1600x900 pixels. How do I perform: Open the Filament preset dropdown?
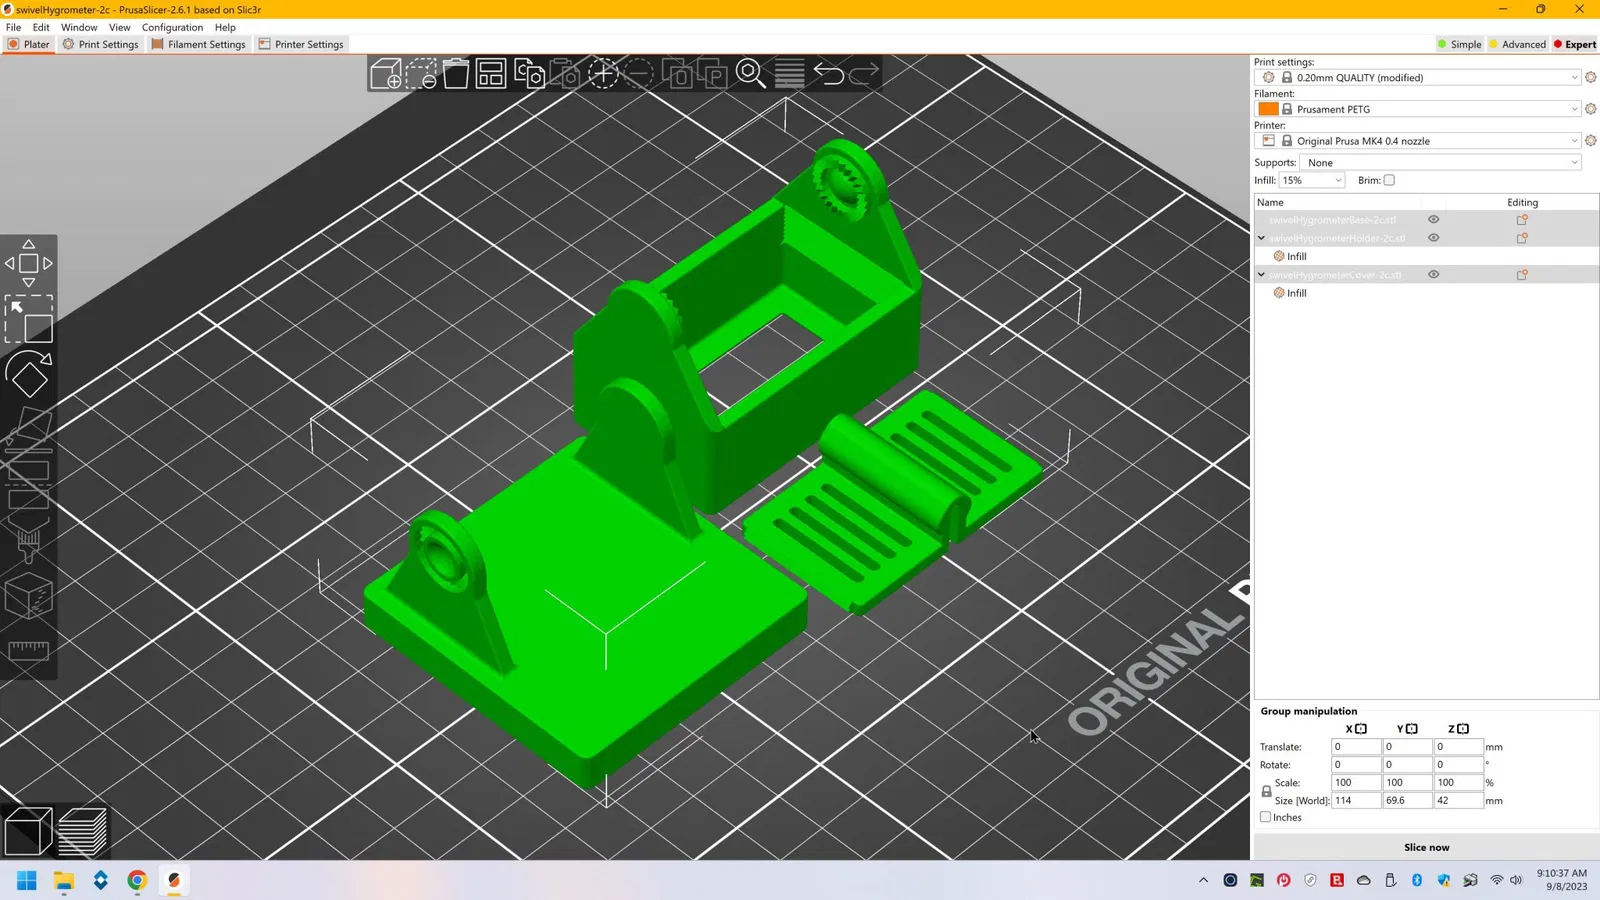[x=1418, y=109]
